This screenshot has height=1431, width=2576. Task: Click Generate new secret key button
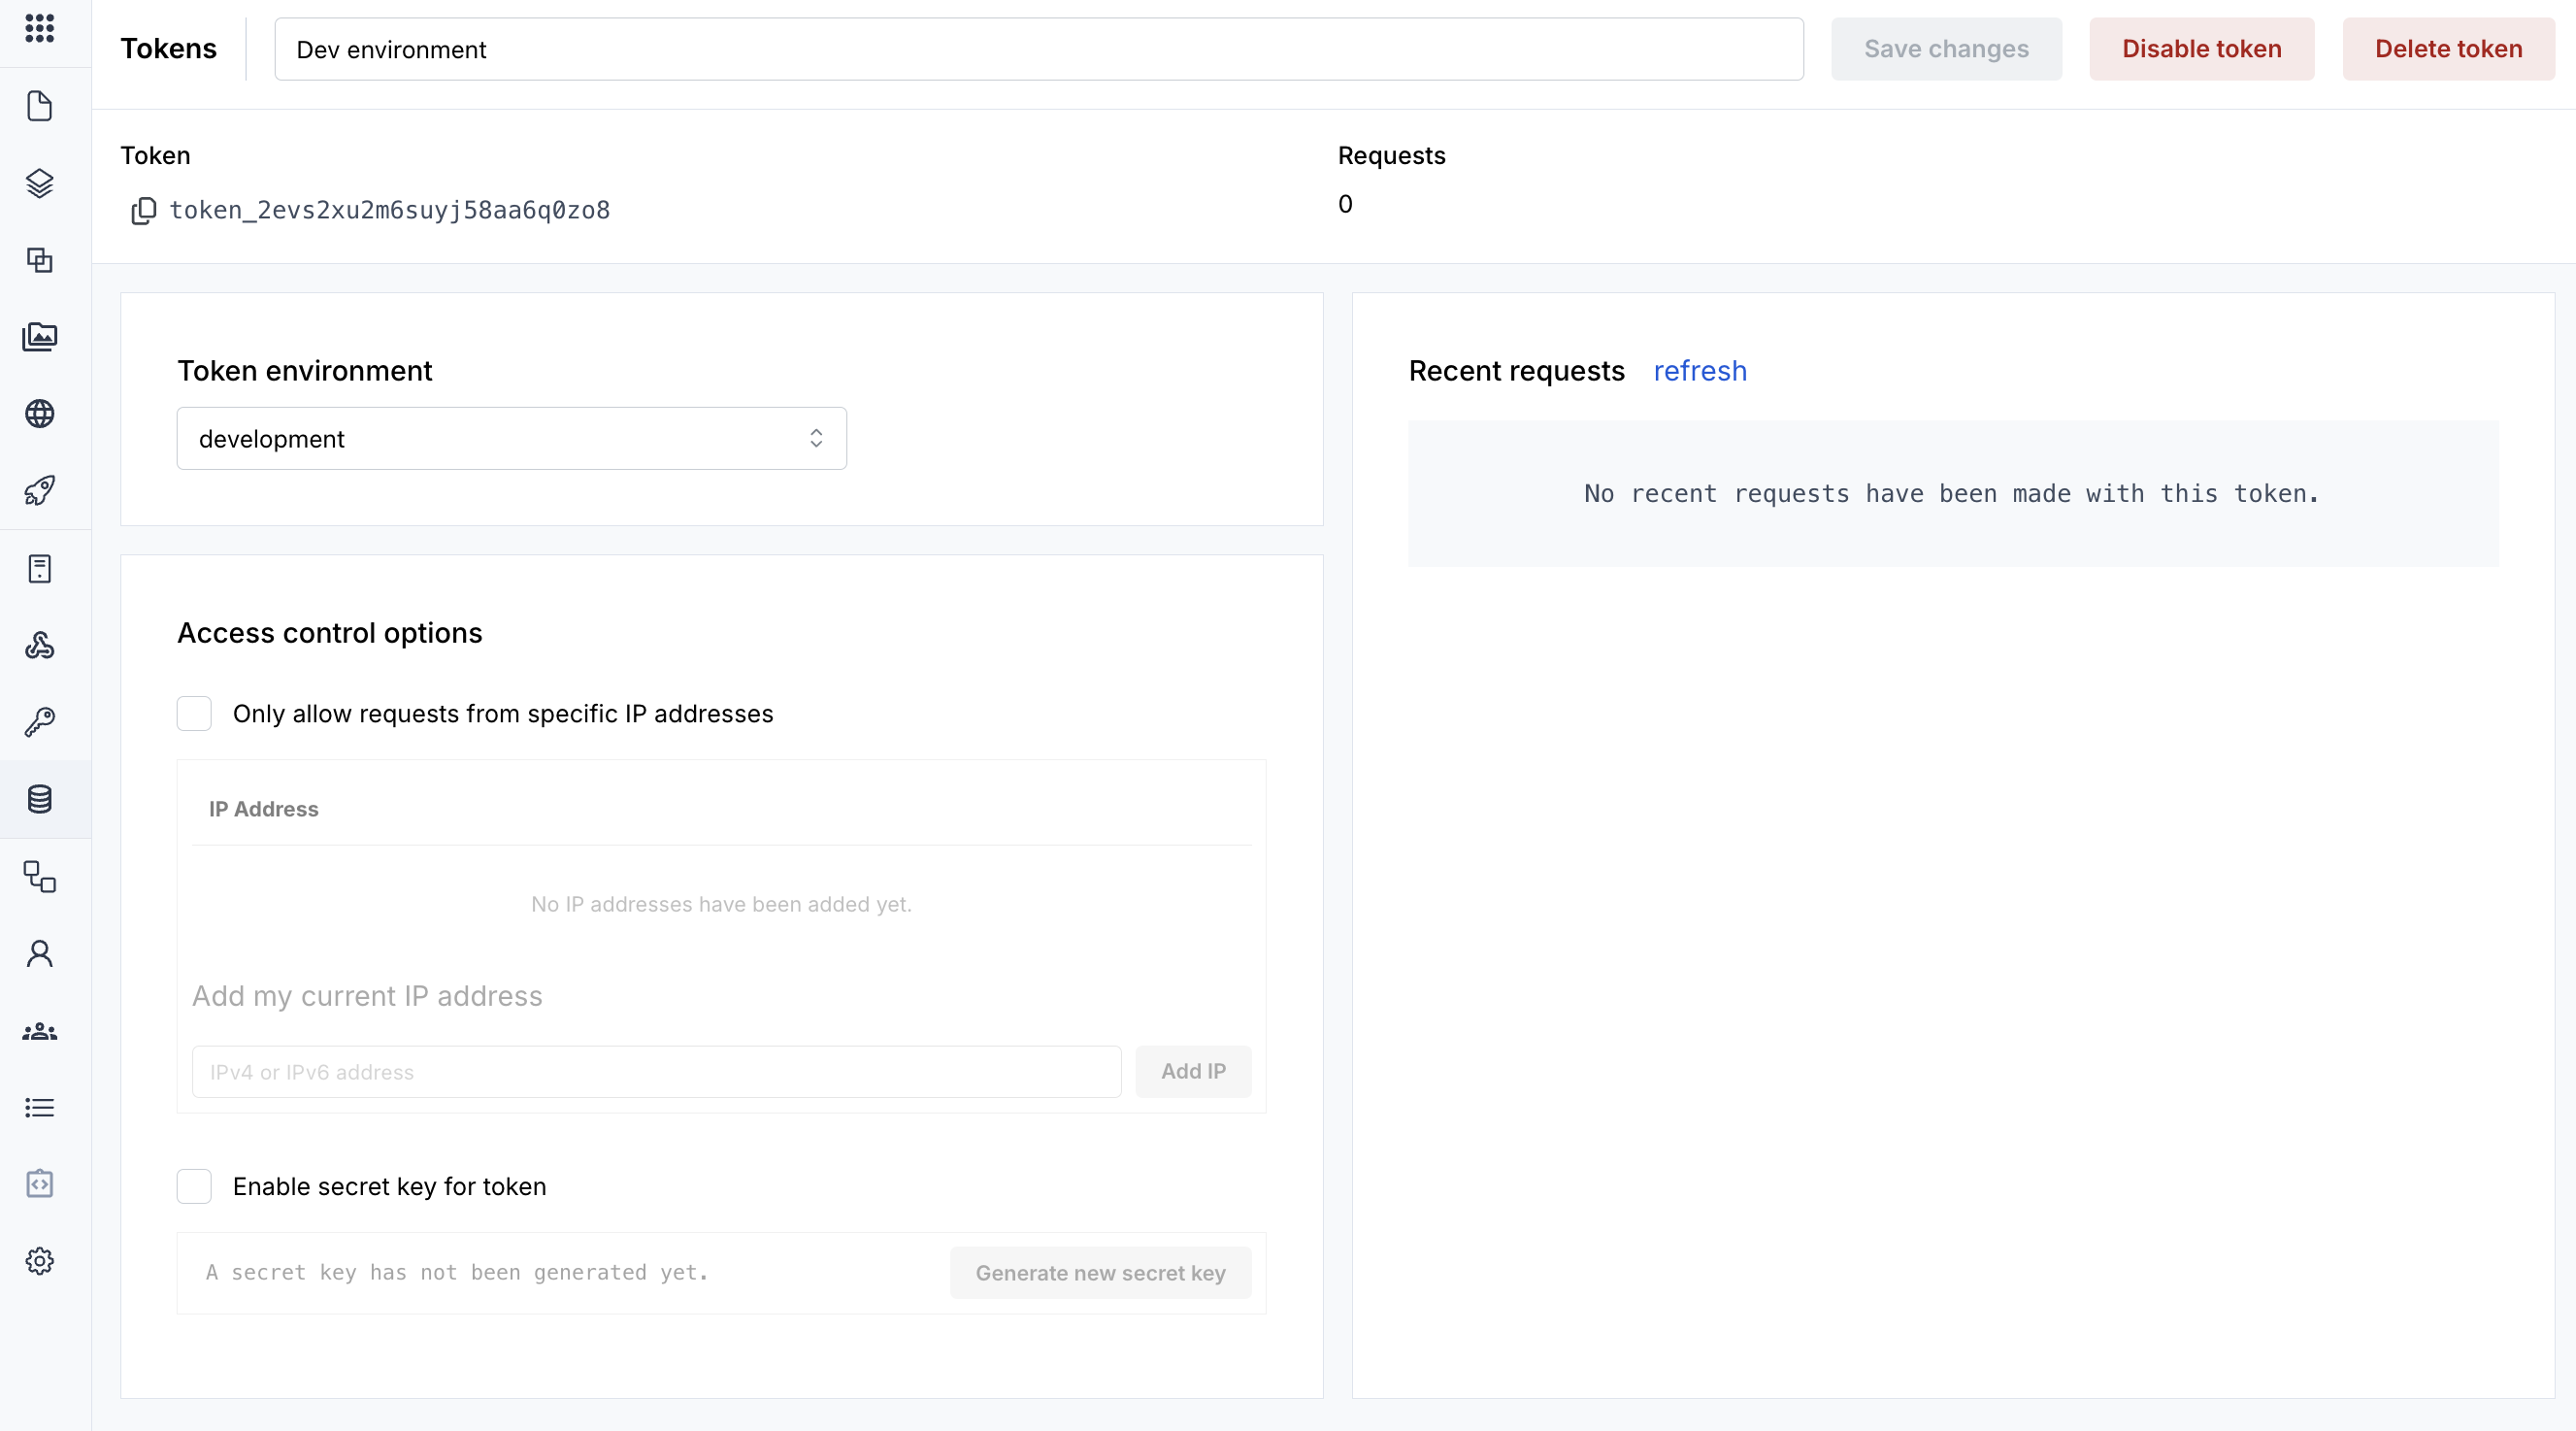tap(1100, 1273)
